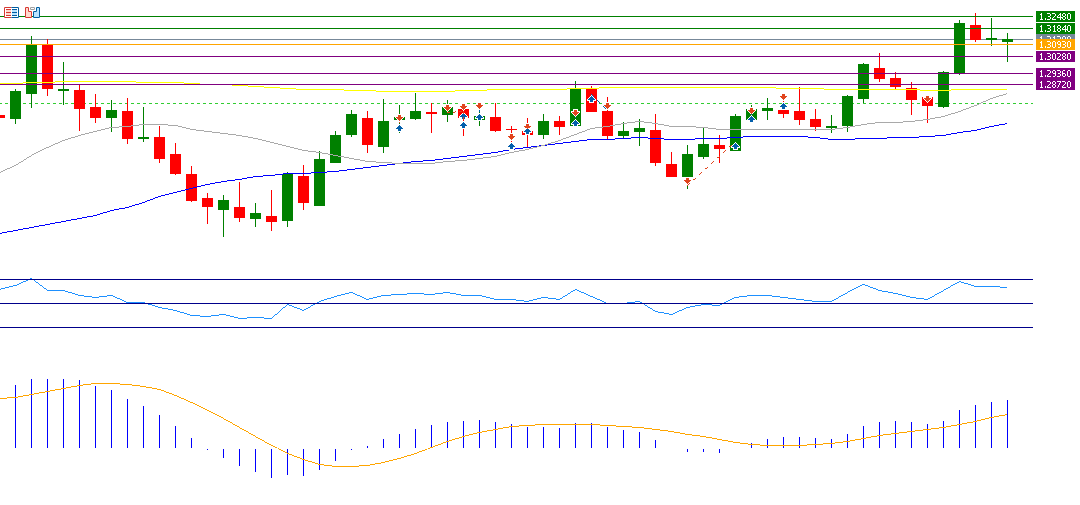Click the tallest green candle at far right
This screenshot has height=505, width=1080.
[x=959, y=48]
